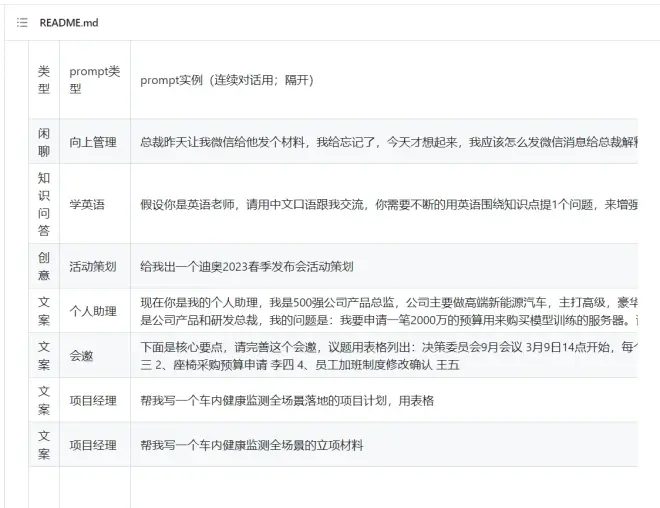Select the 闲聊 category cell

44,142
